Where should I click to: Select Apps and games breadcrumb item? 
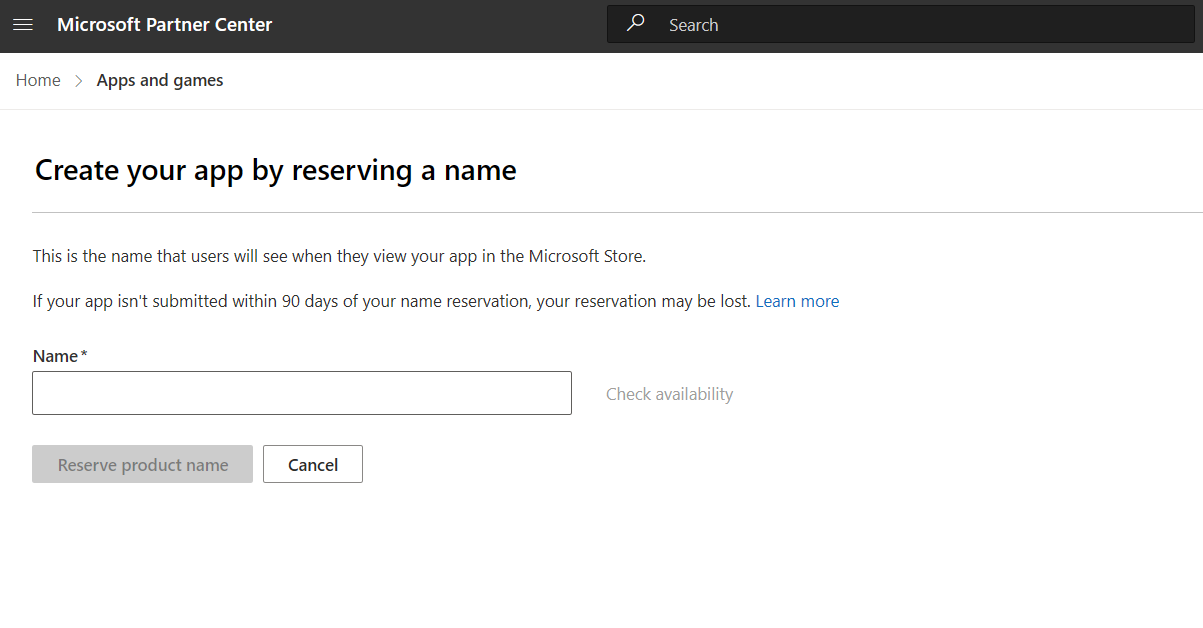(x=160, y=80)
